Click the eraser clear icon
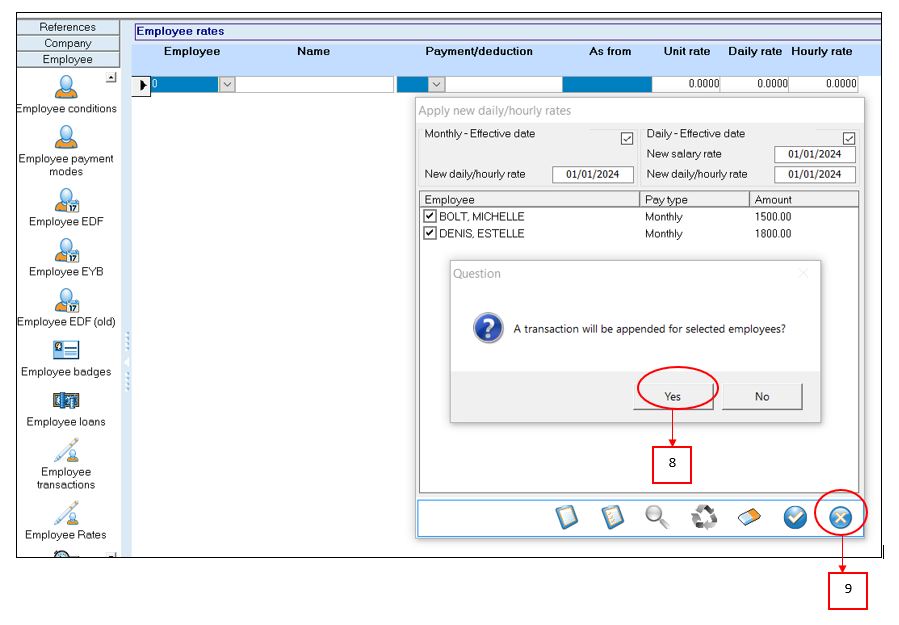 click(750, 517)
